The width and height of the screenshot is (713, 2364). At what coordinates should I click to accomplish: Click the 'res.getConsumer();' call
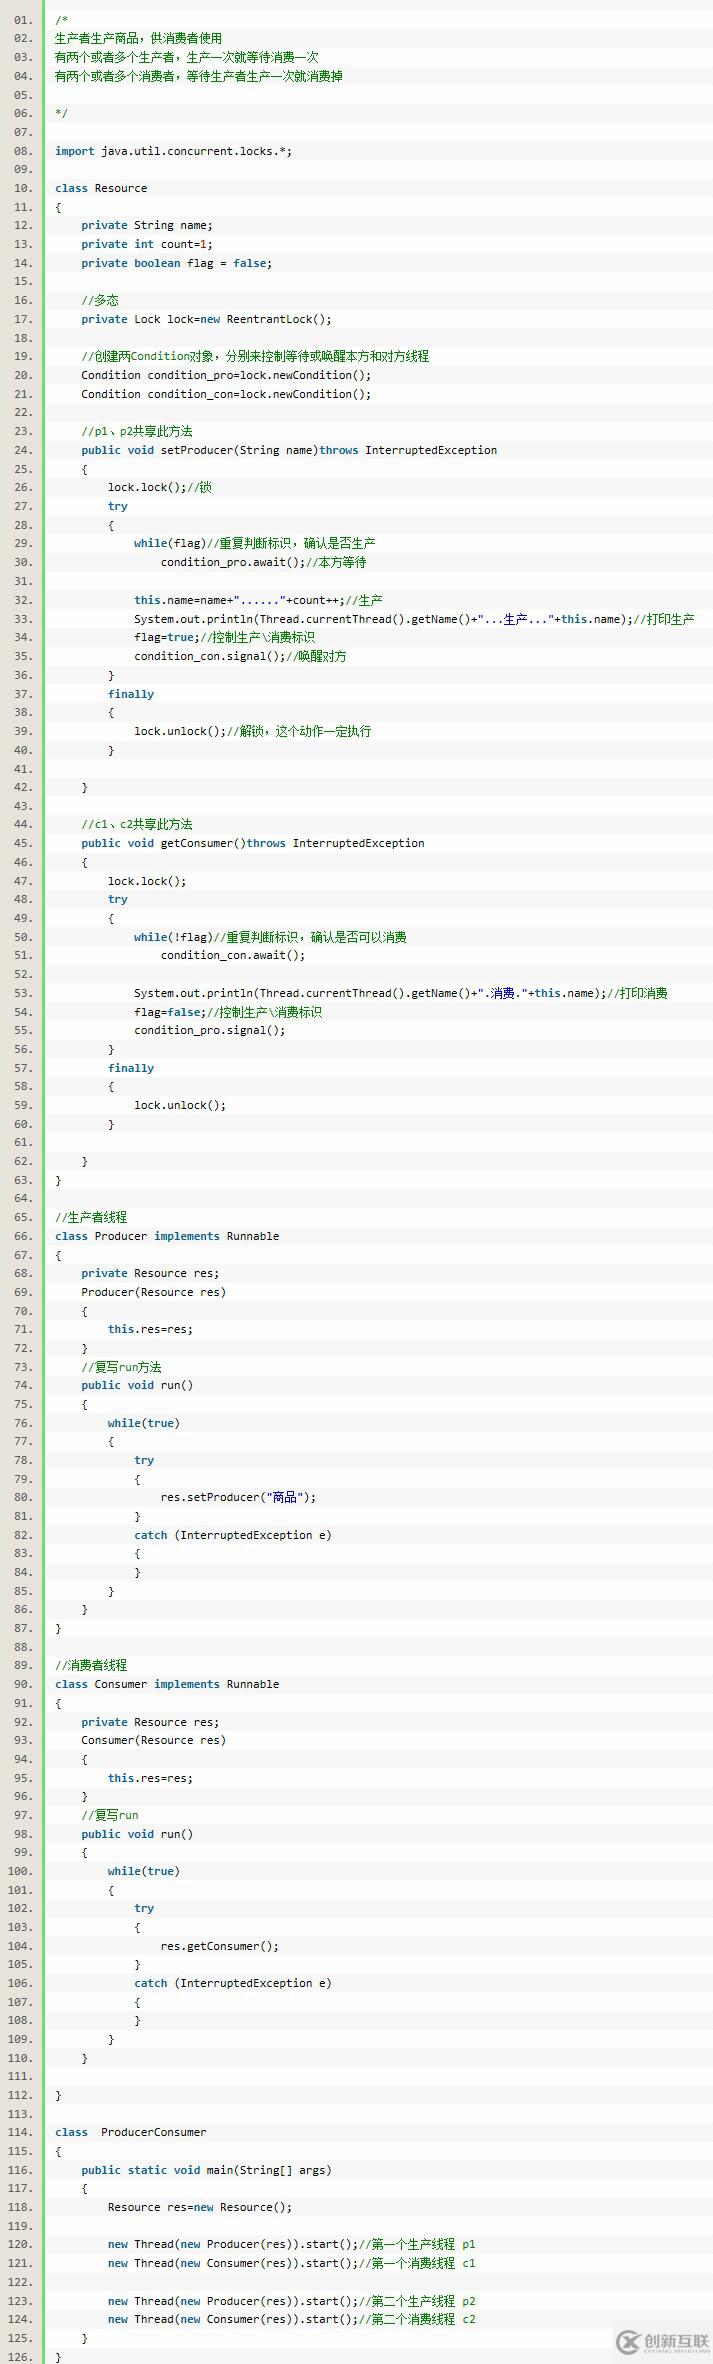220,1946
